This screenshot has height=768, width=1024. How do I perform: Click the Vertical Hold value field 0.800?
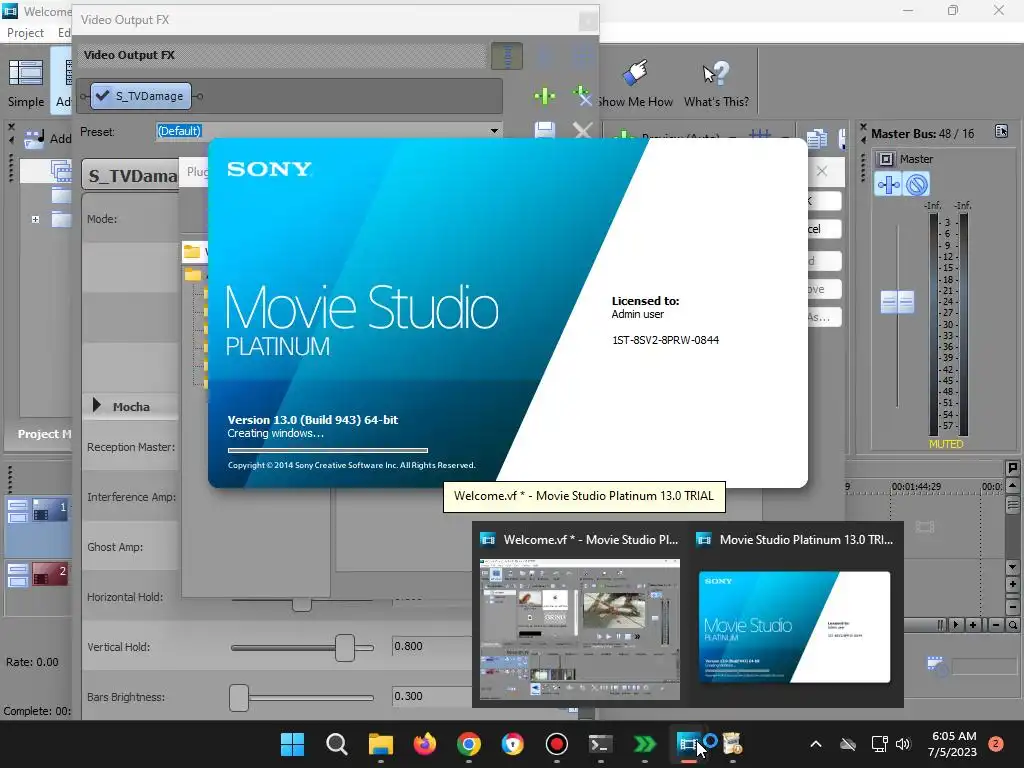click(431, 647)
